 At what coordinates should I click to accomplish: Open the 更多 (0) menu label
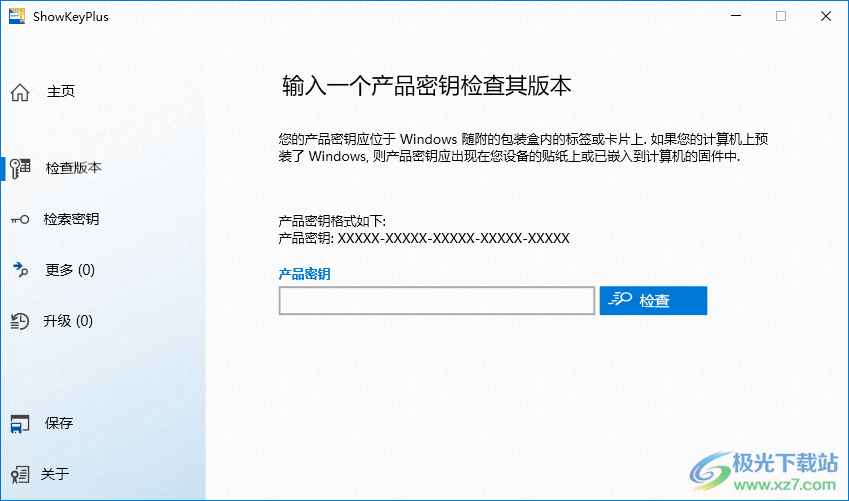tap(70, 270)
